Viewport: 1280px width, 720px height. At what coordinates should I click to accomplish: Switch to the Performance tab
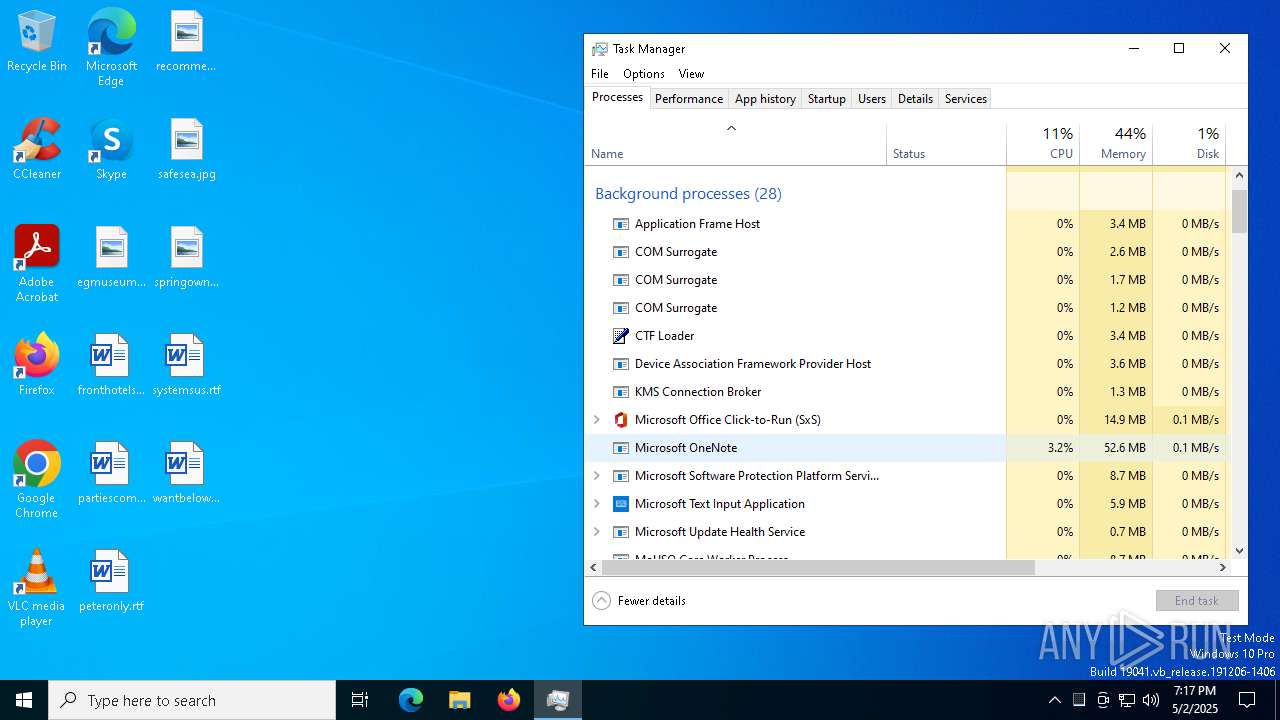coord(689,99)
